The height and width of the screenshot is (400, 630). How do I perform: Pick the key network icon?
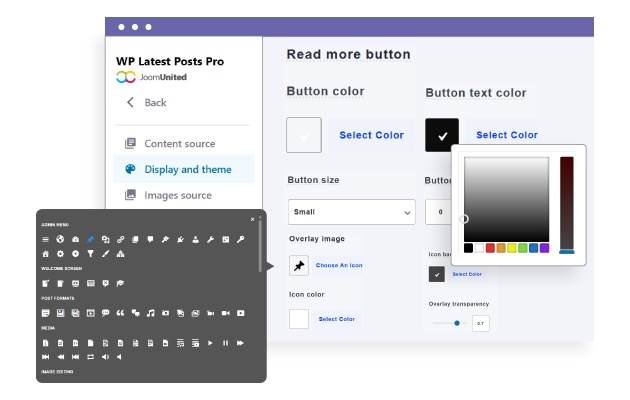tap(240, 239)
